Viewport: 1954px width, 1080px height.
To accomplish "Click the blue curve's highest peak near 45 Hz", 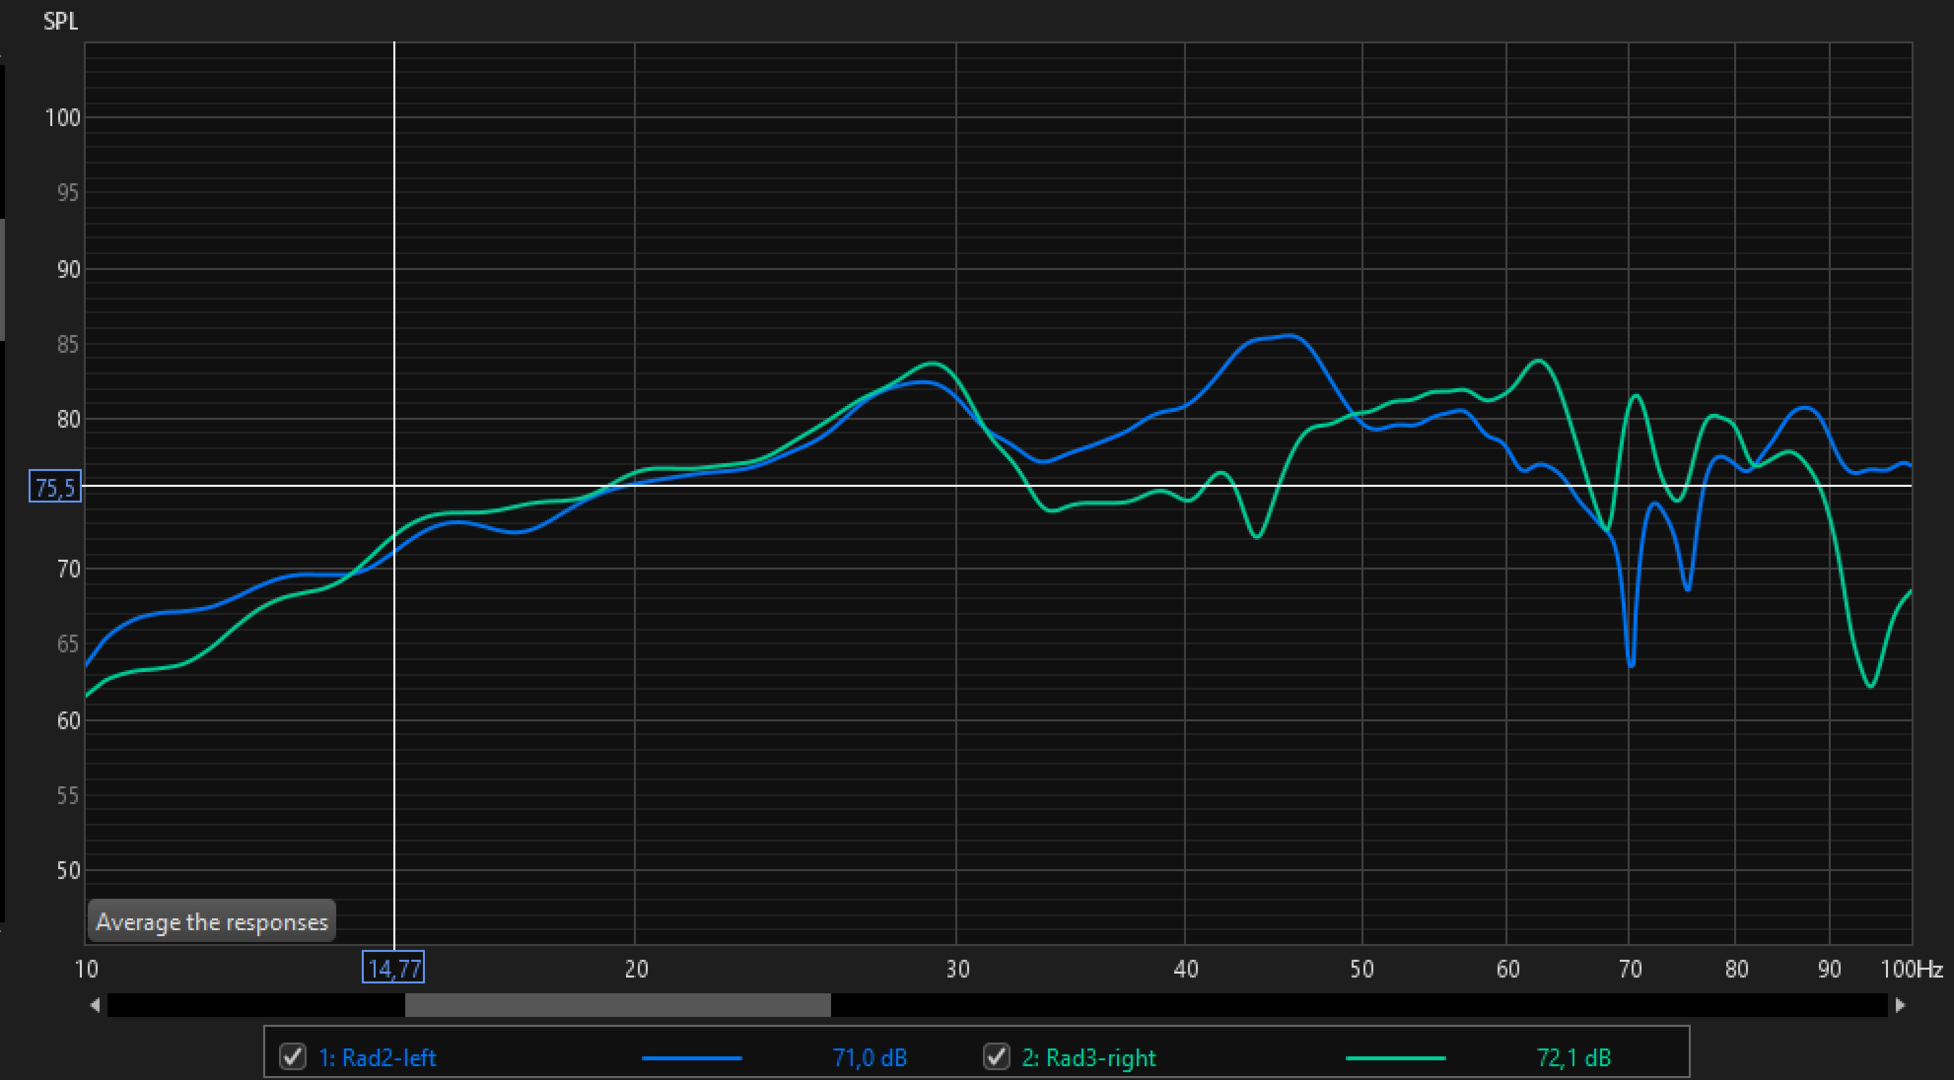I will click(1290, 336).
